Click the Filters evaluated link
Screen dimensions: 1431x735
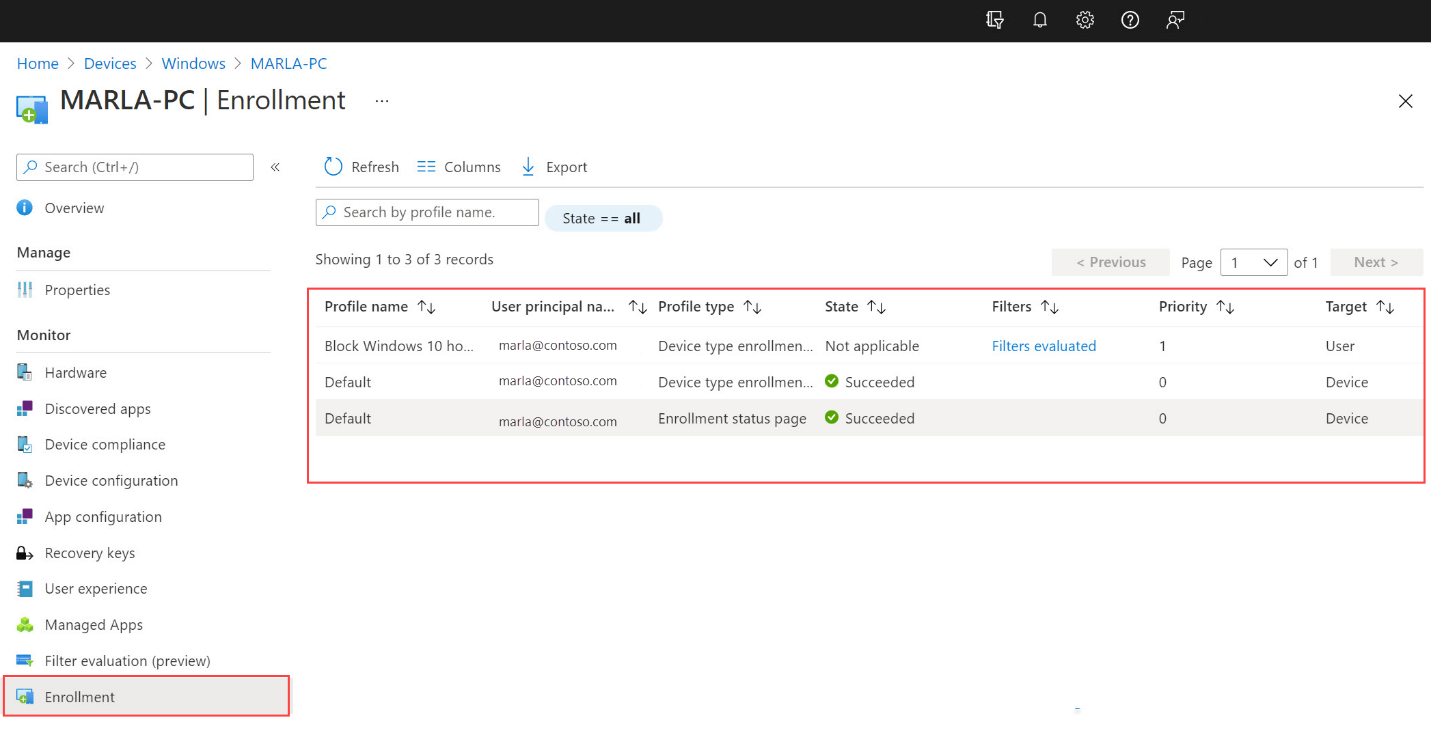click(1044, 346)
